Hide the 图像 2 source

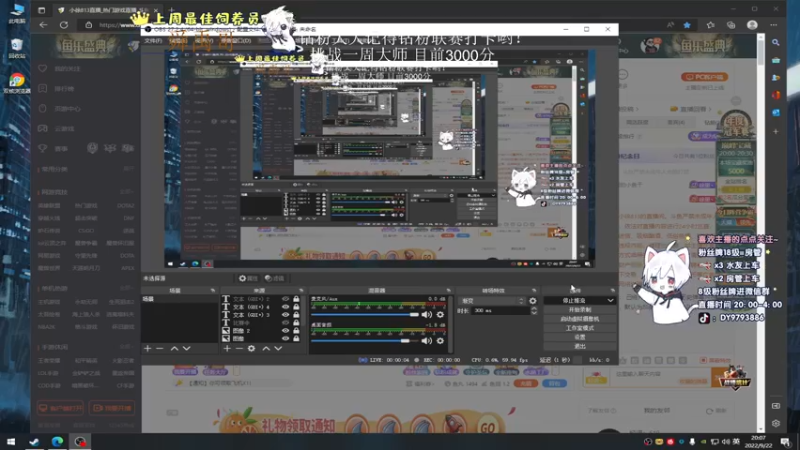pos(285,331)
